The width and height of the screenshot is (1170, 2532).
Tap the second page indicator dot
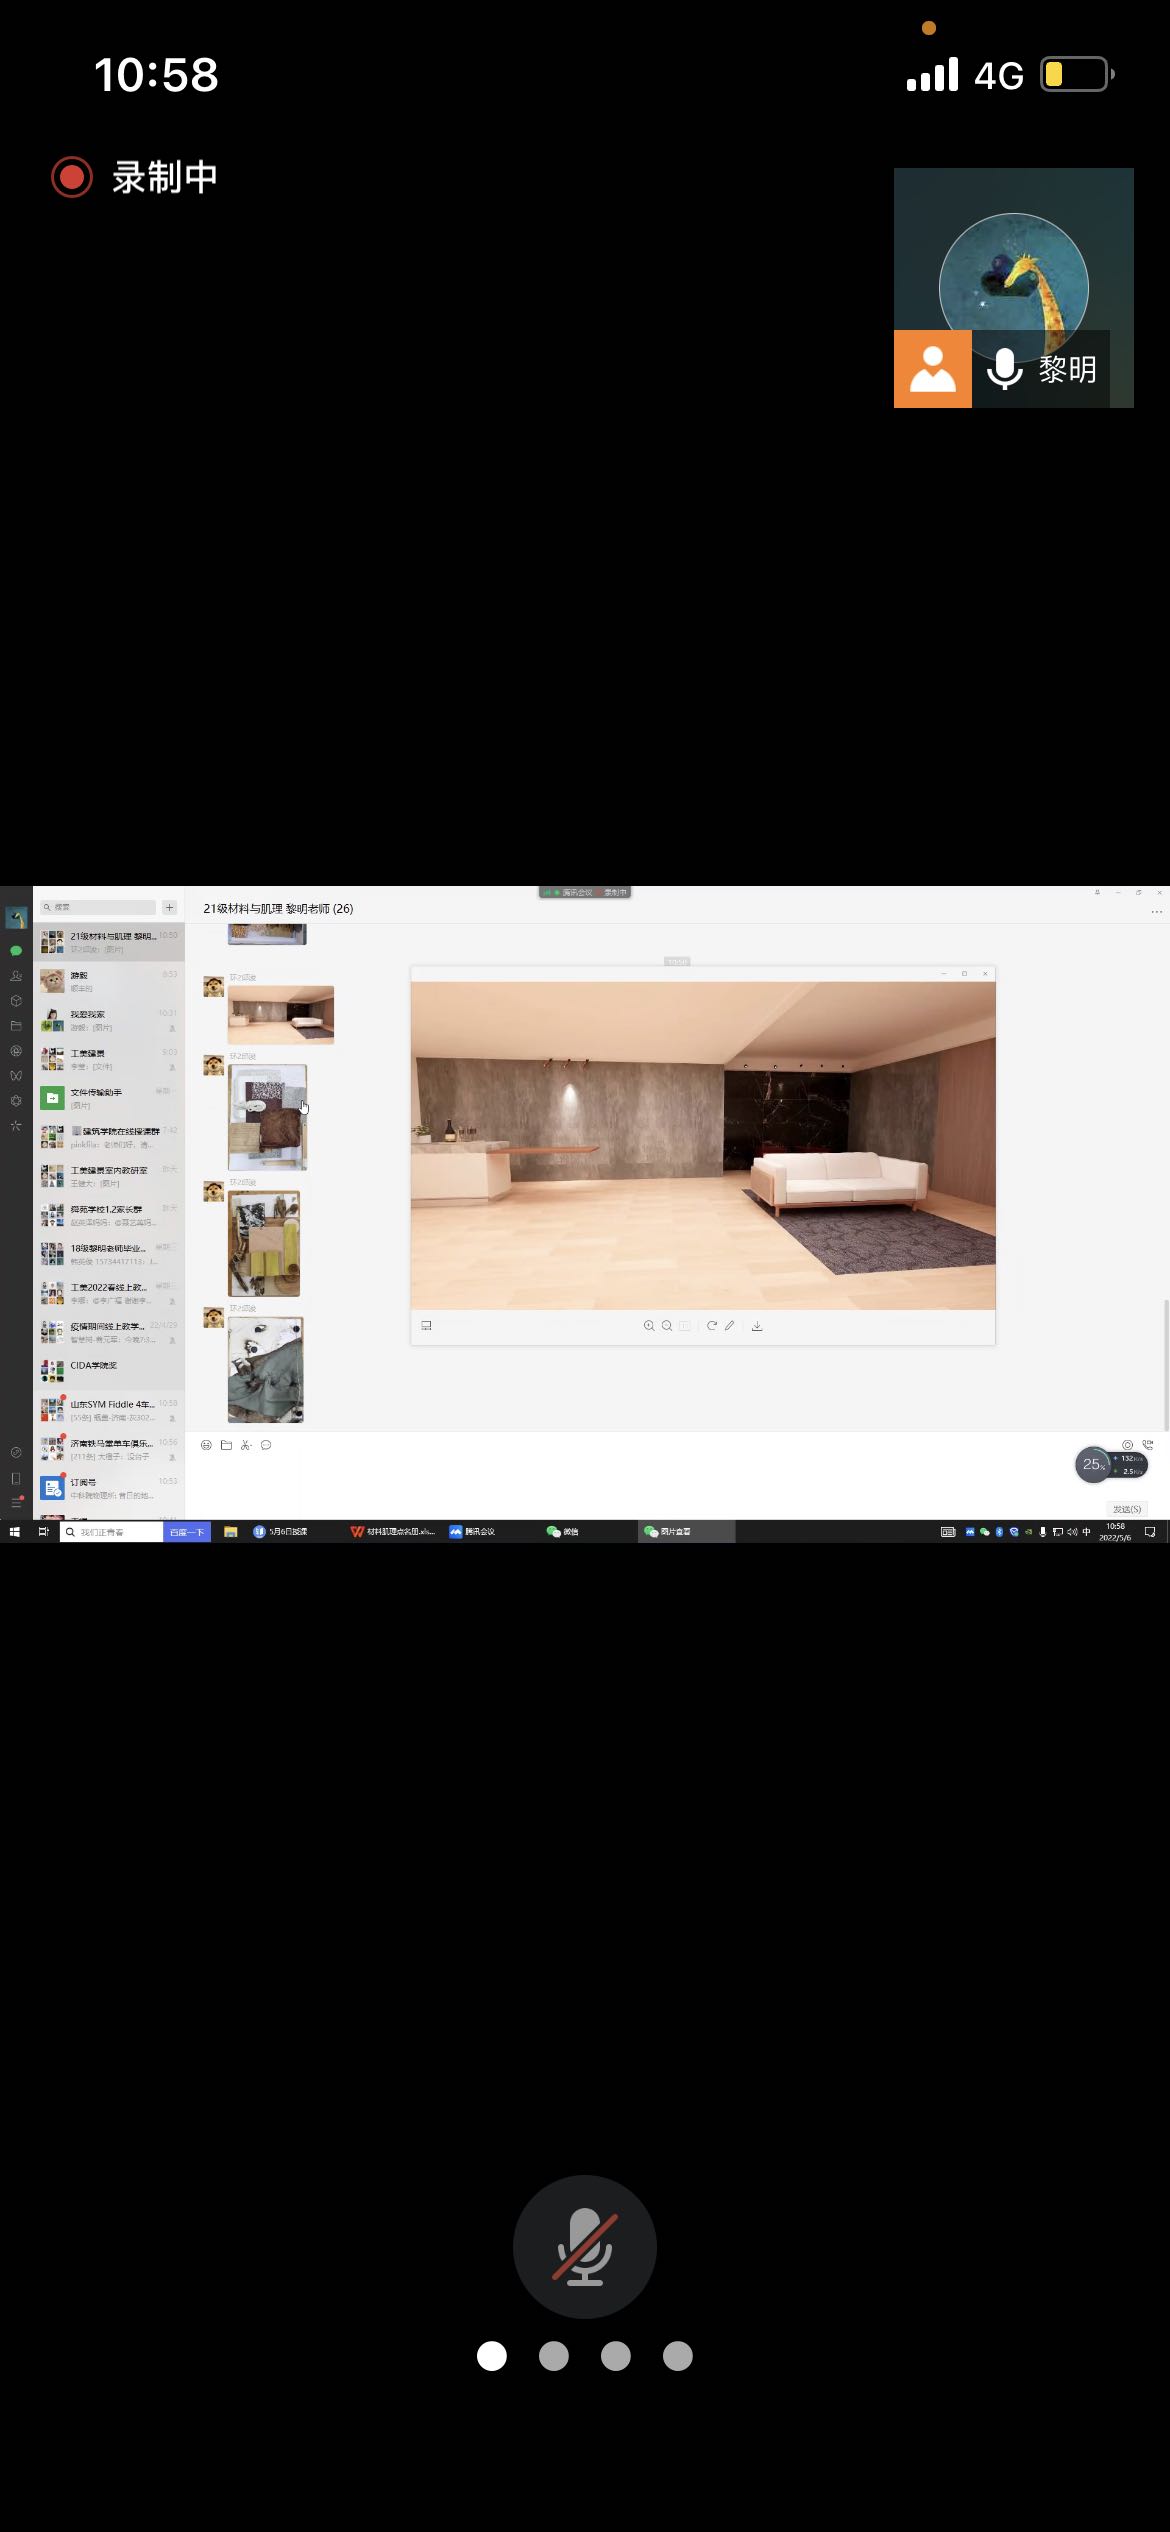pyautogui.click(x=553, y=2356)
